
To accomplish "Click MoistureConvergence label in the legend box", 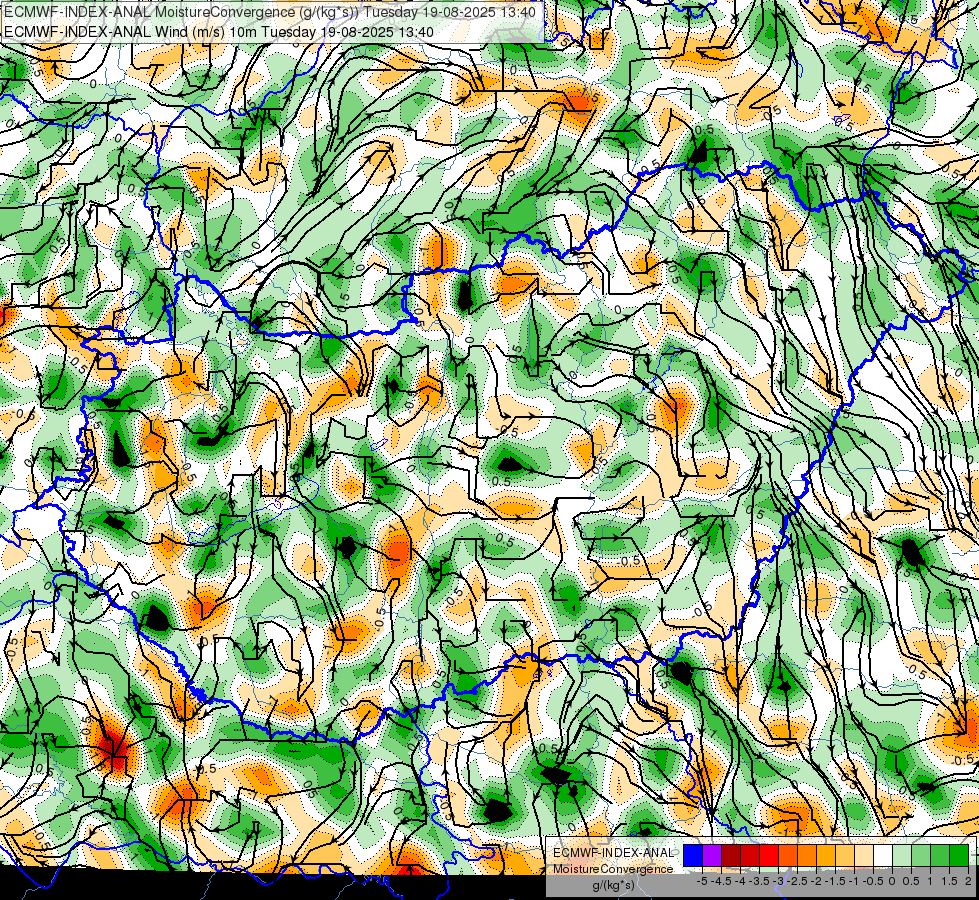I will coord(613,869).
